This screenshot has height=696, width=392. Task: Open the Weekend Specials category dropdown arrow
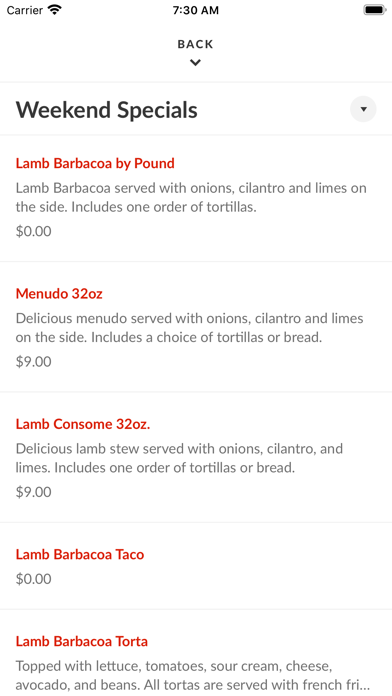coord(363,109)
